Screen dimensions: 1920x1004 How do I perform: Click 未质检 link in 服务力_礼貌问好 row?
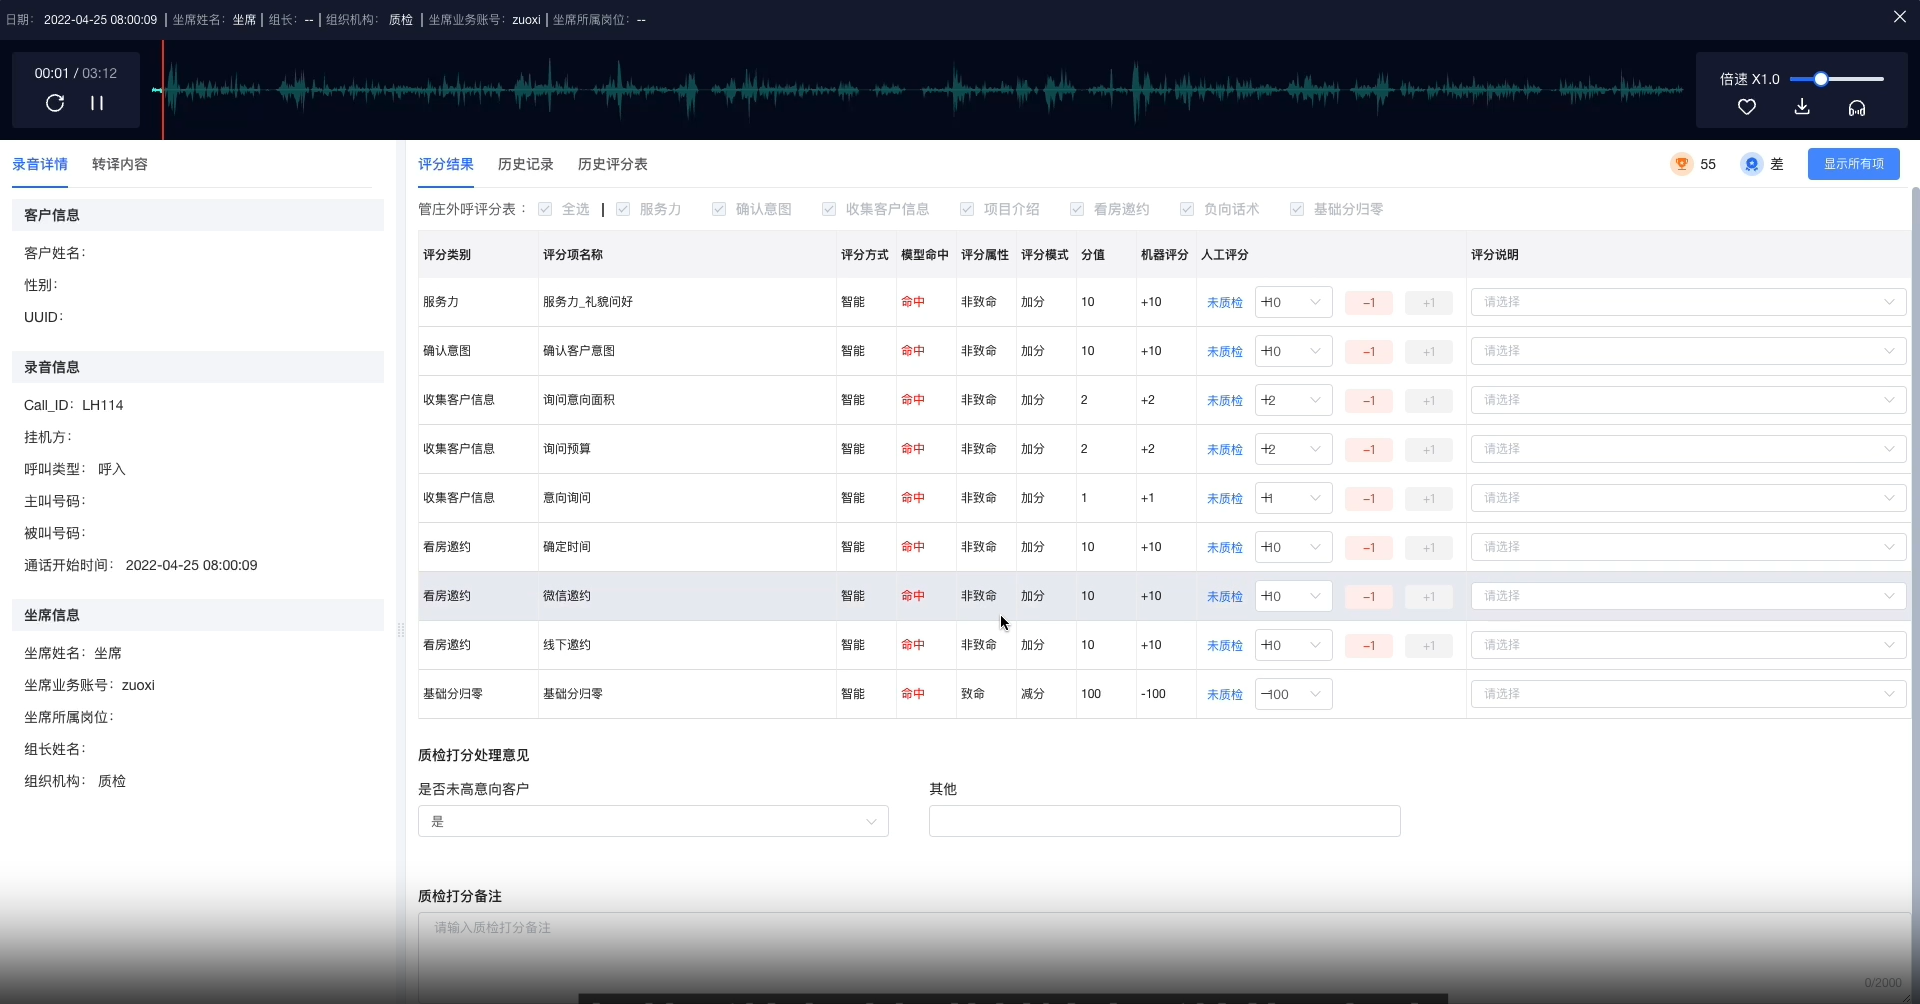pos(1225,303)
